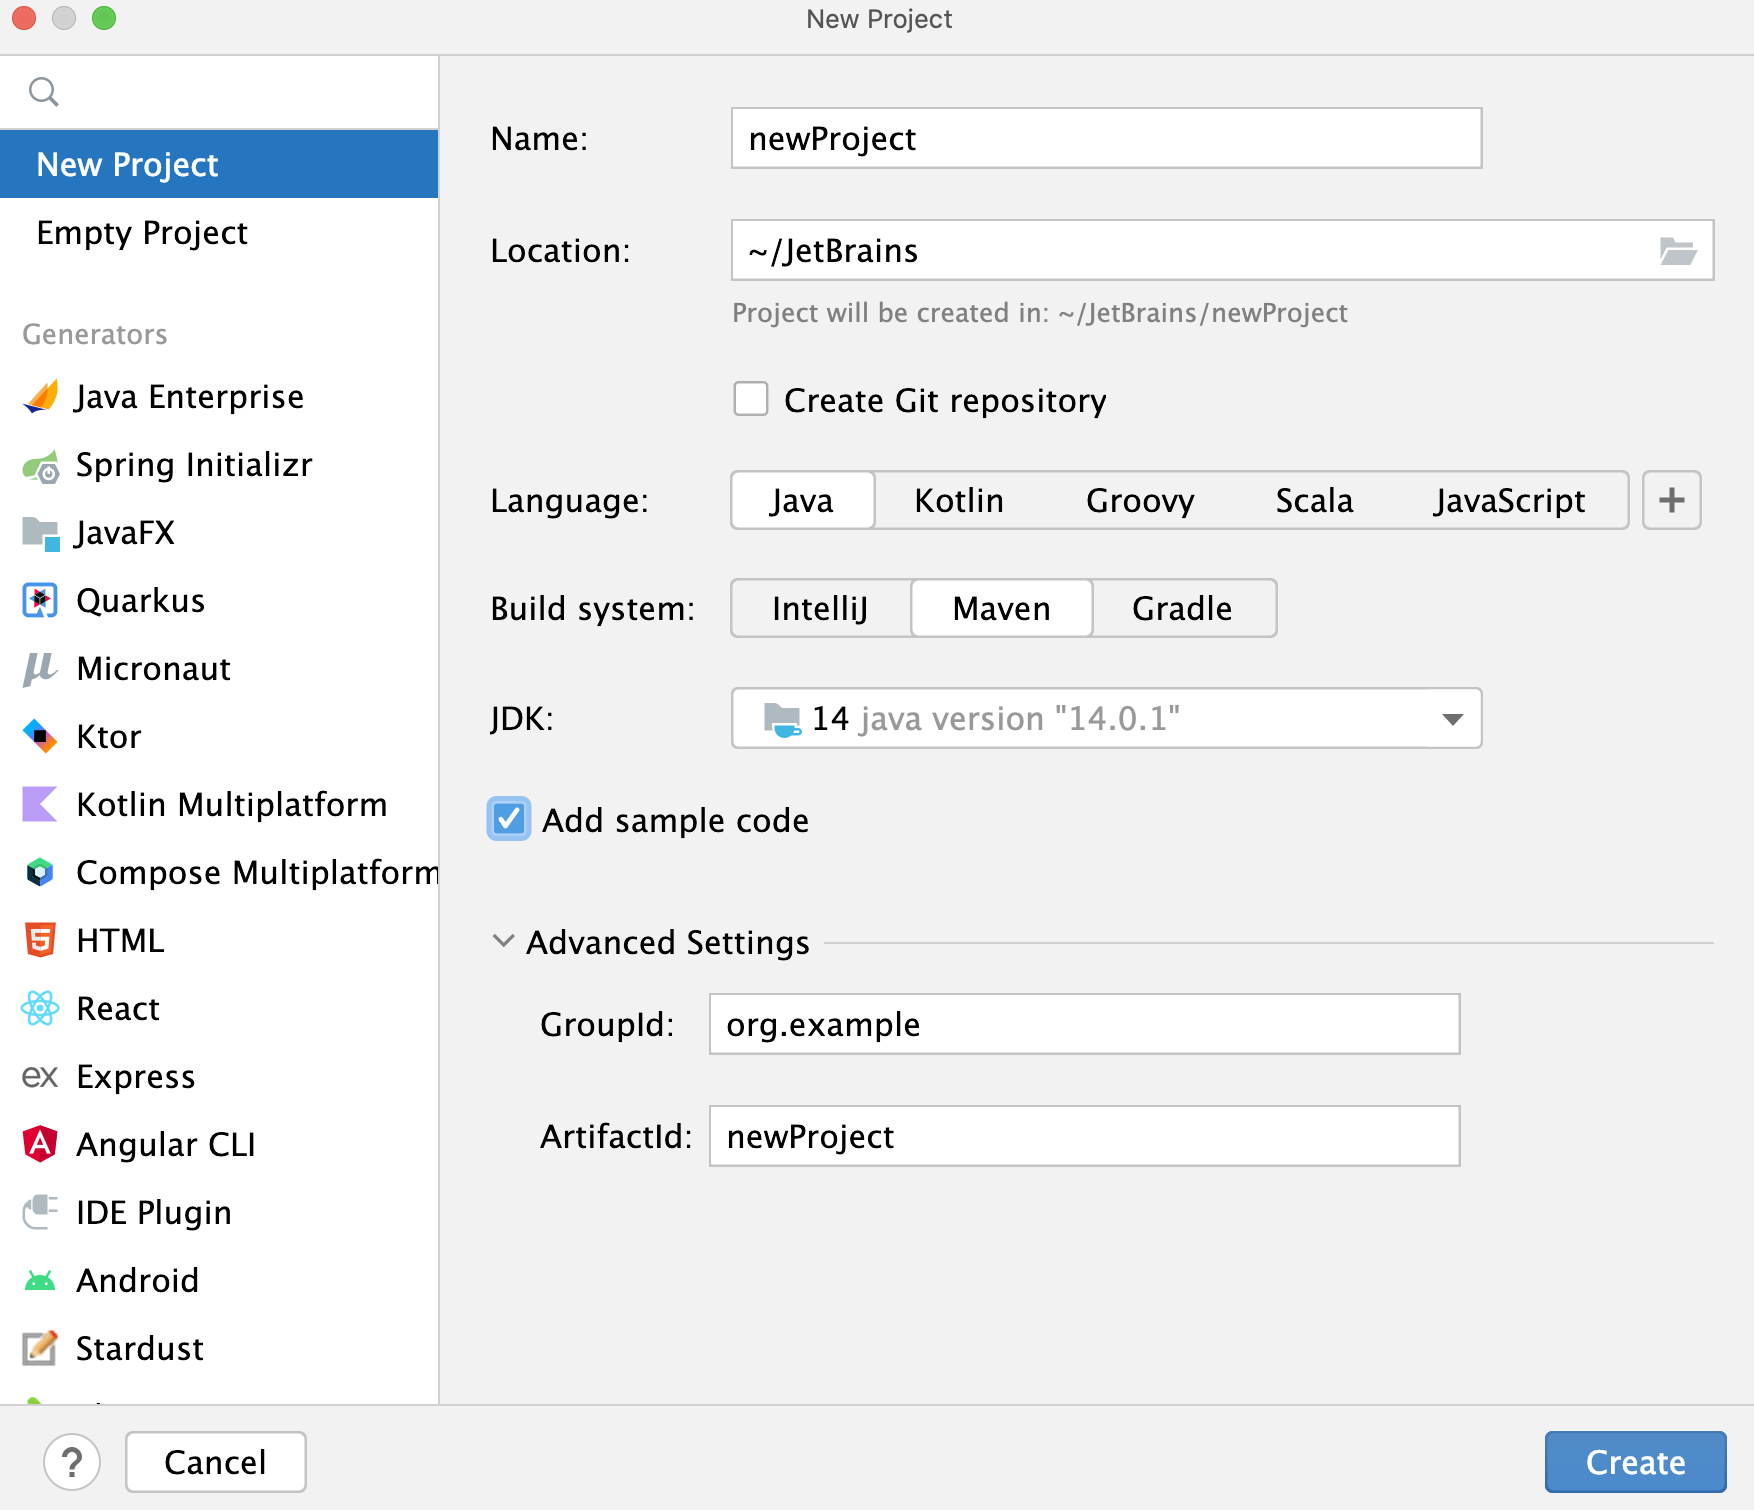Select Gradle as the build system
Screen dimensions: 1754x1510
(x=1182, y=607)
